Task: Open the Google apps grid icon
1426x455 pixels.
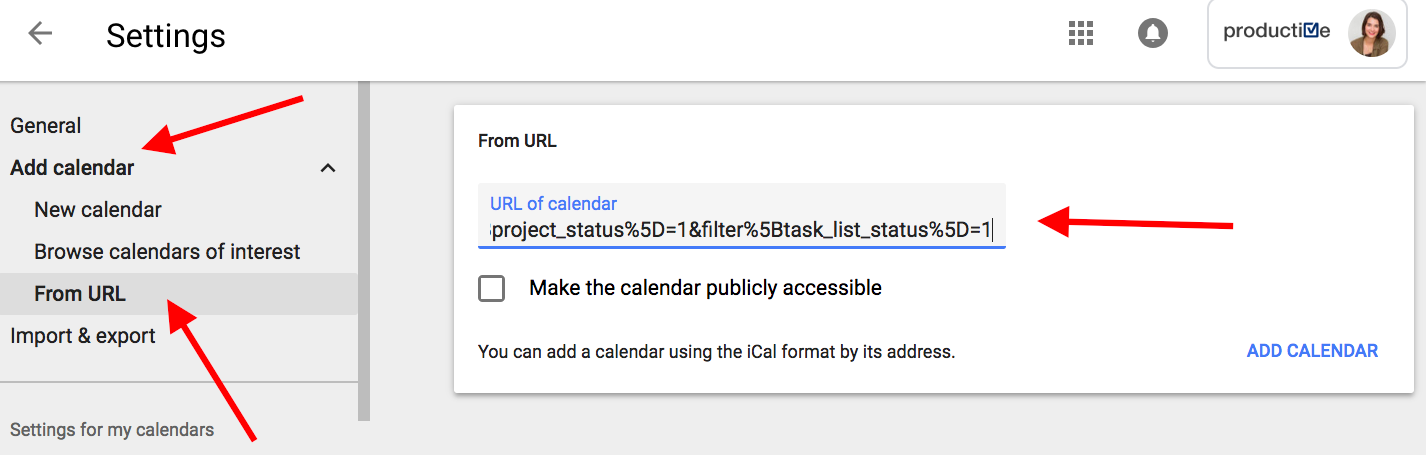Action: pos(1081,33)
